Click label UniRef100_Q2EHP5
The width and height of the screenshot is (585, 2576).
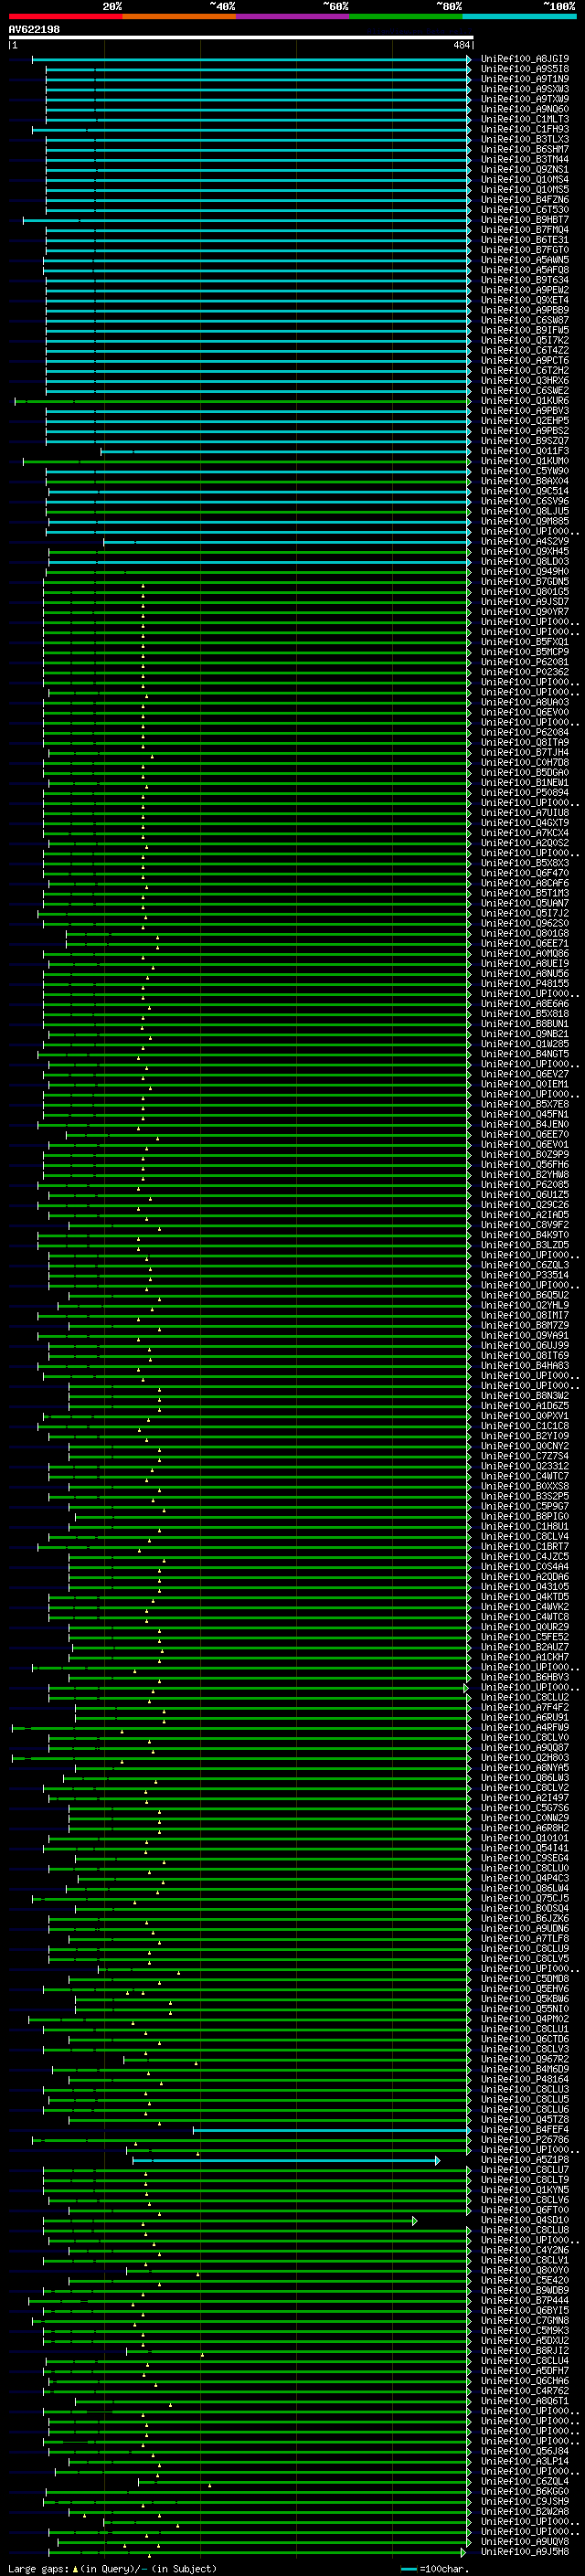(525, 421)
